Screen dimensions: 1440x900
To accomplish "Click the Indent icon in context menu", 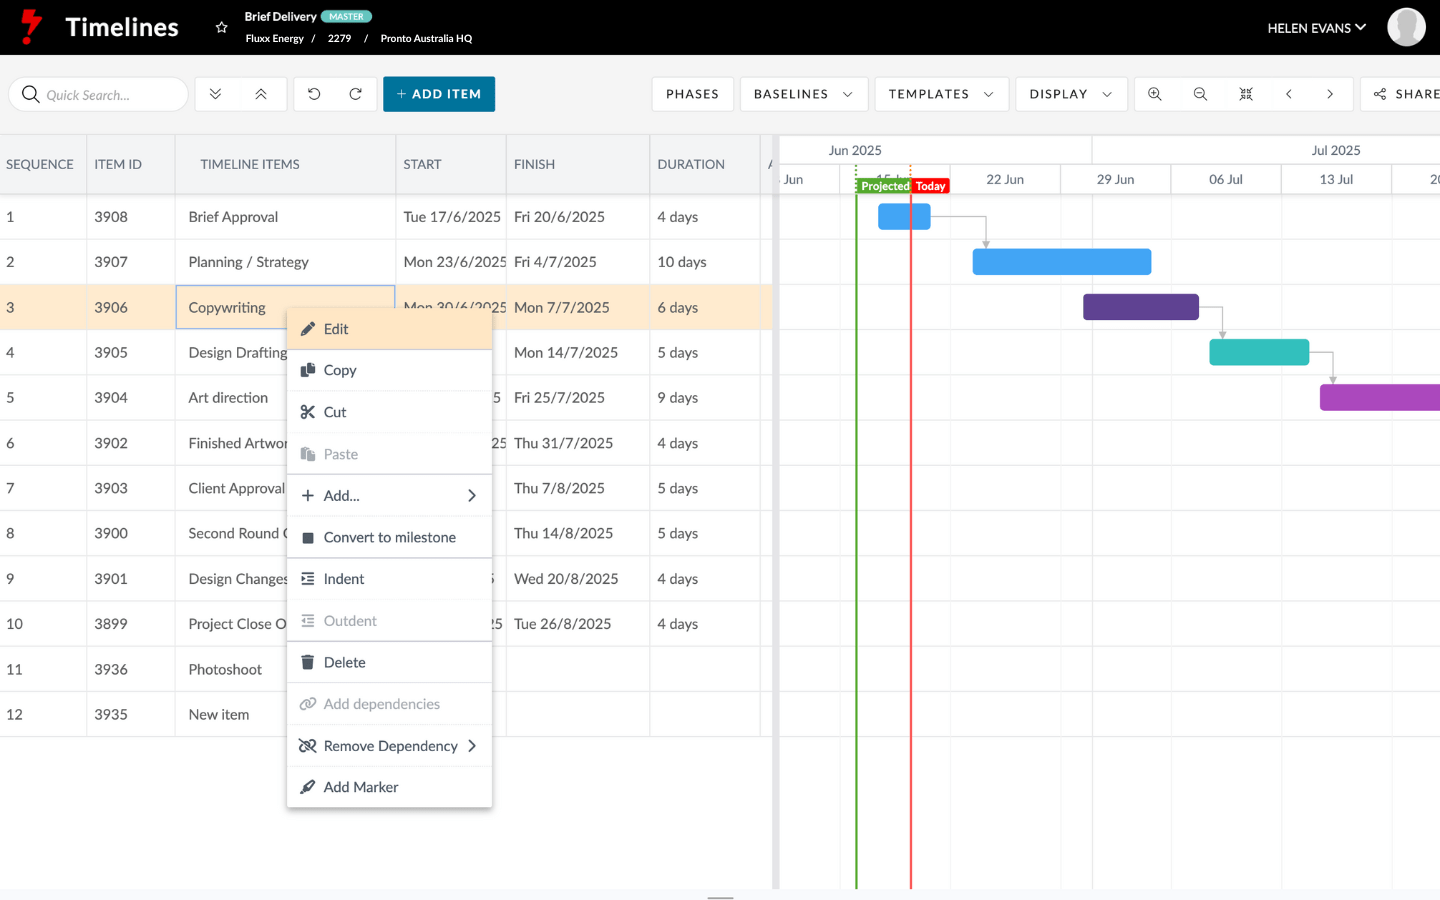I will pos(308,579).
